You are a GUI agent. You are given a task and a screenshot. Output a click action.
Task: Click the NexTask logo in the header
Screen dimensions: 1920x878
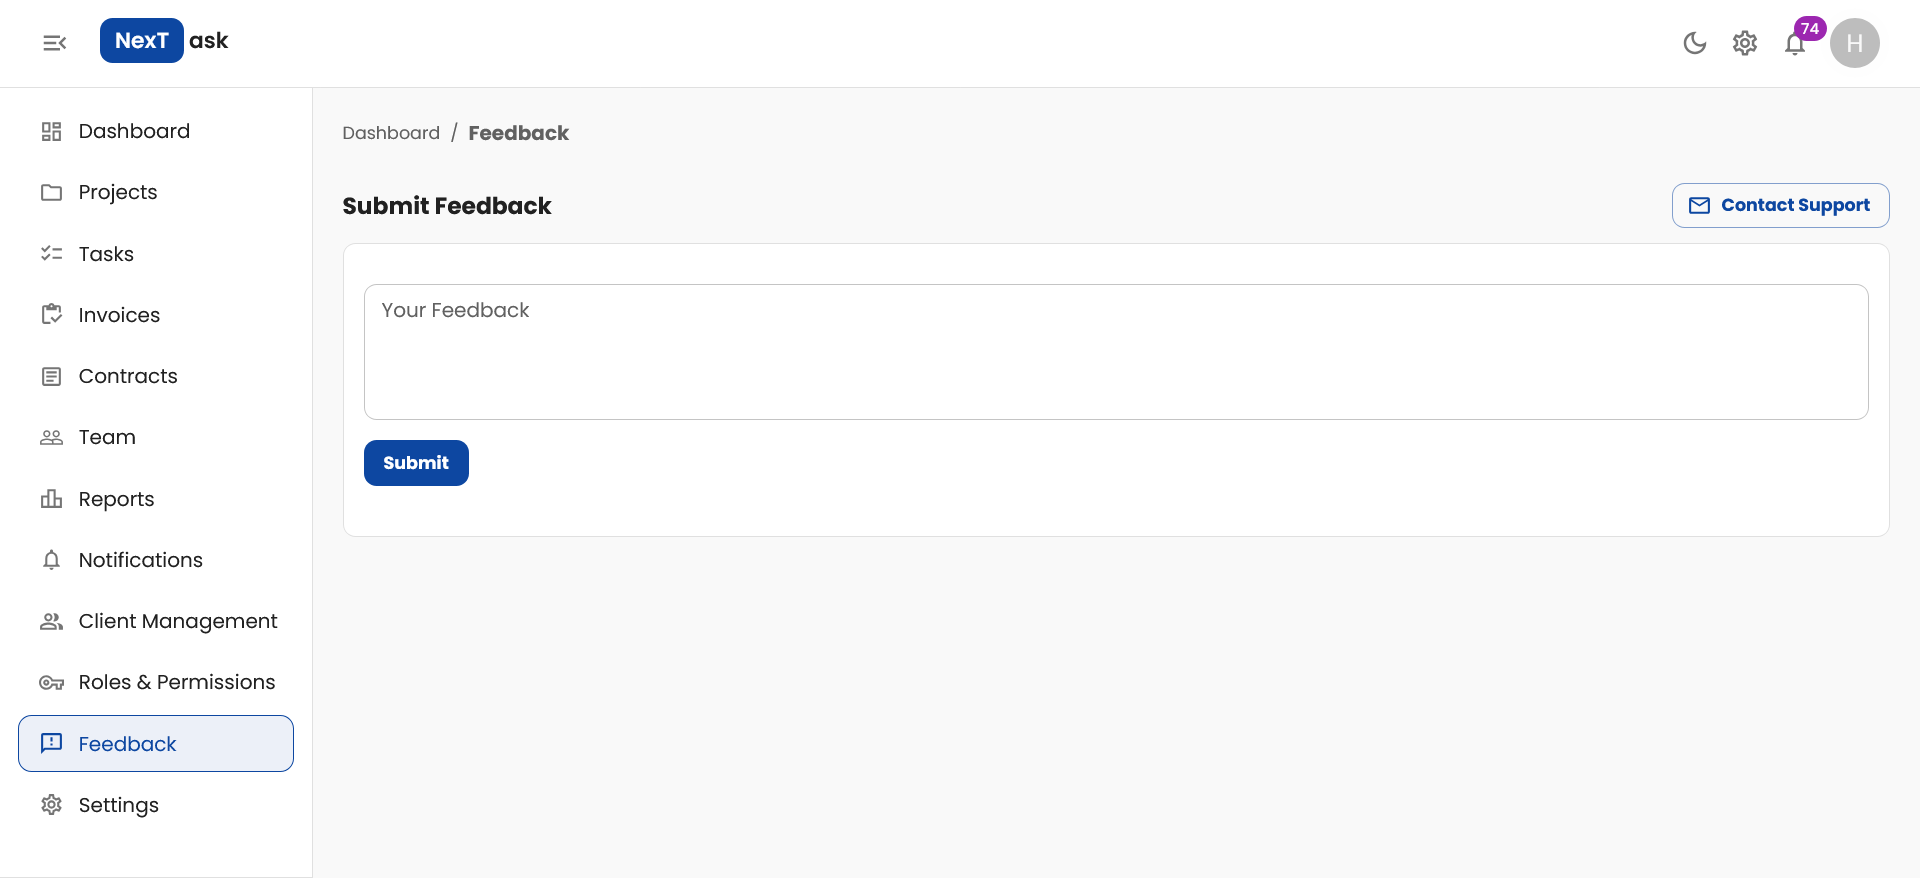(x=163, y=40)
